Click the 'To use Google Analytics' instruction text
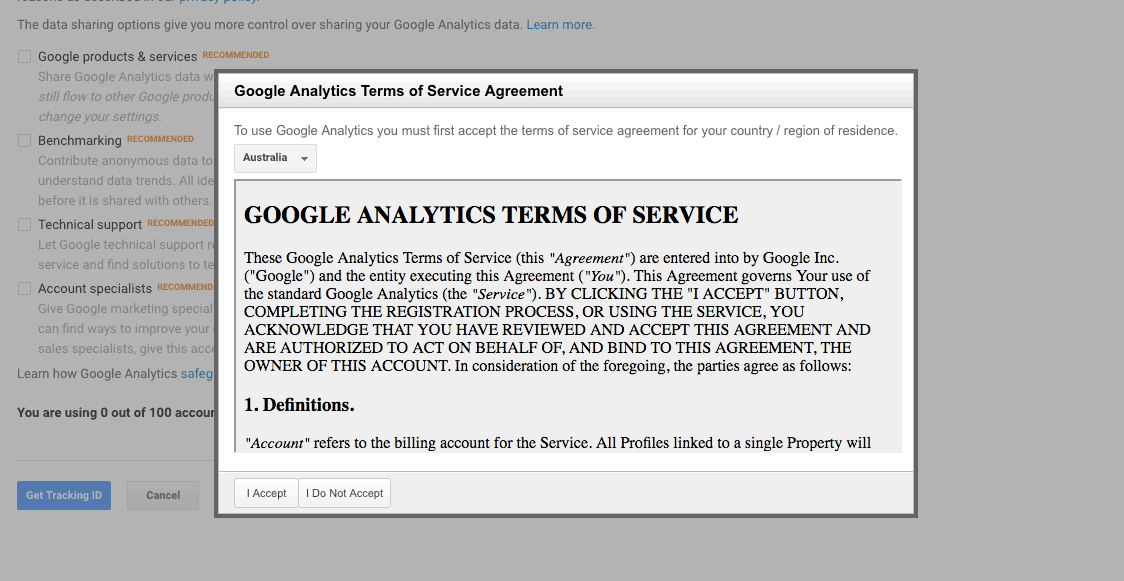1124x581 pixels. click(x=566, y=131)
